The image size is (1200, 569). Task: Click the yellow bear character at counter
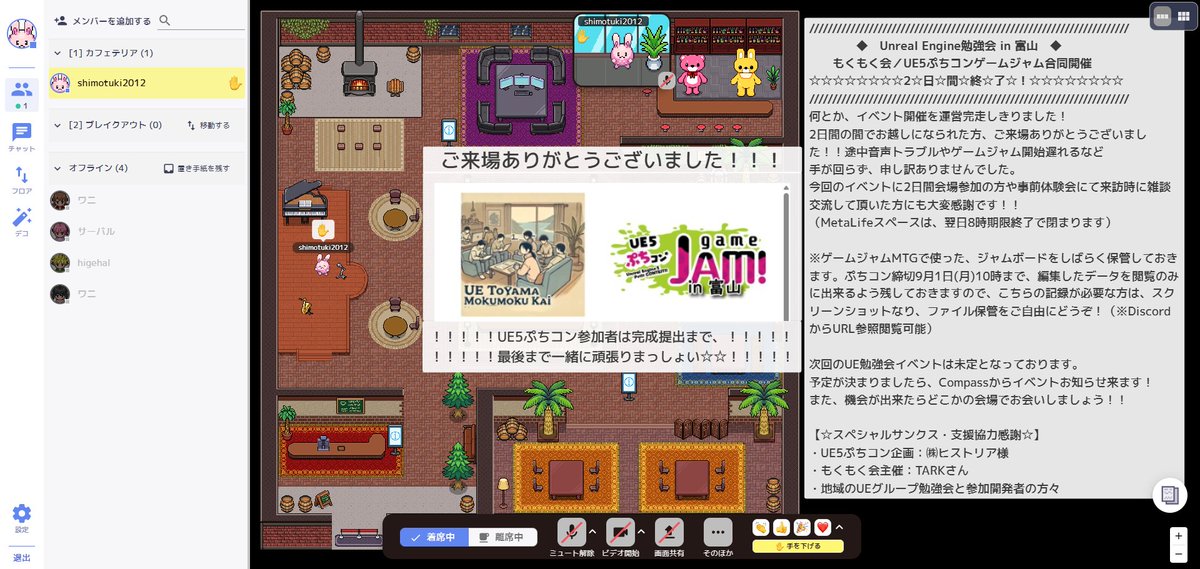pos(744,73)
